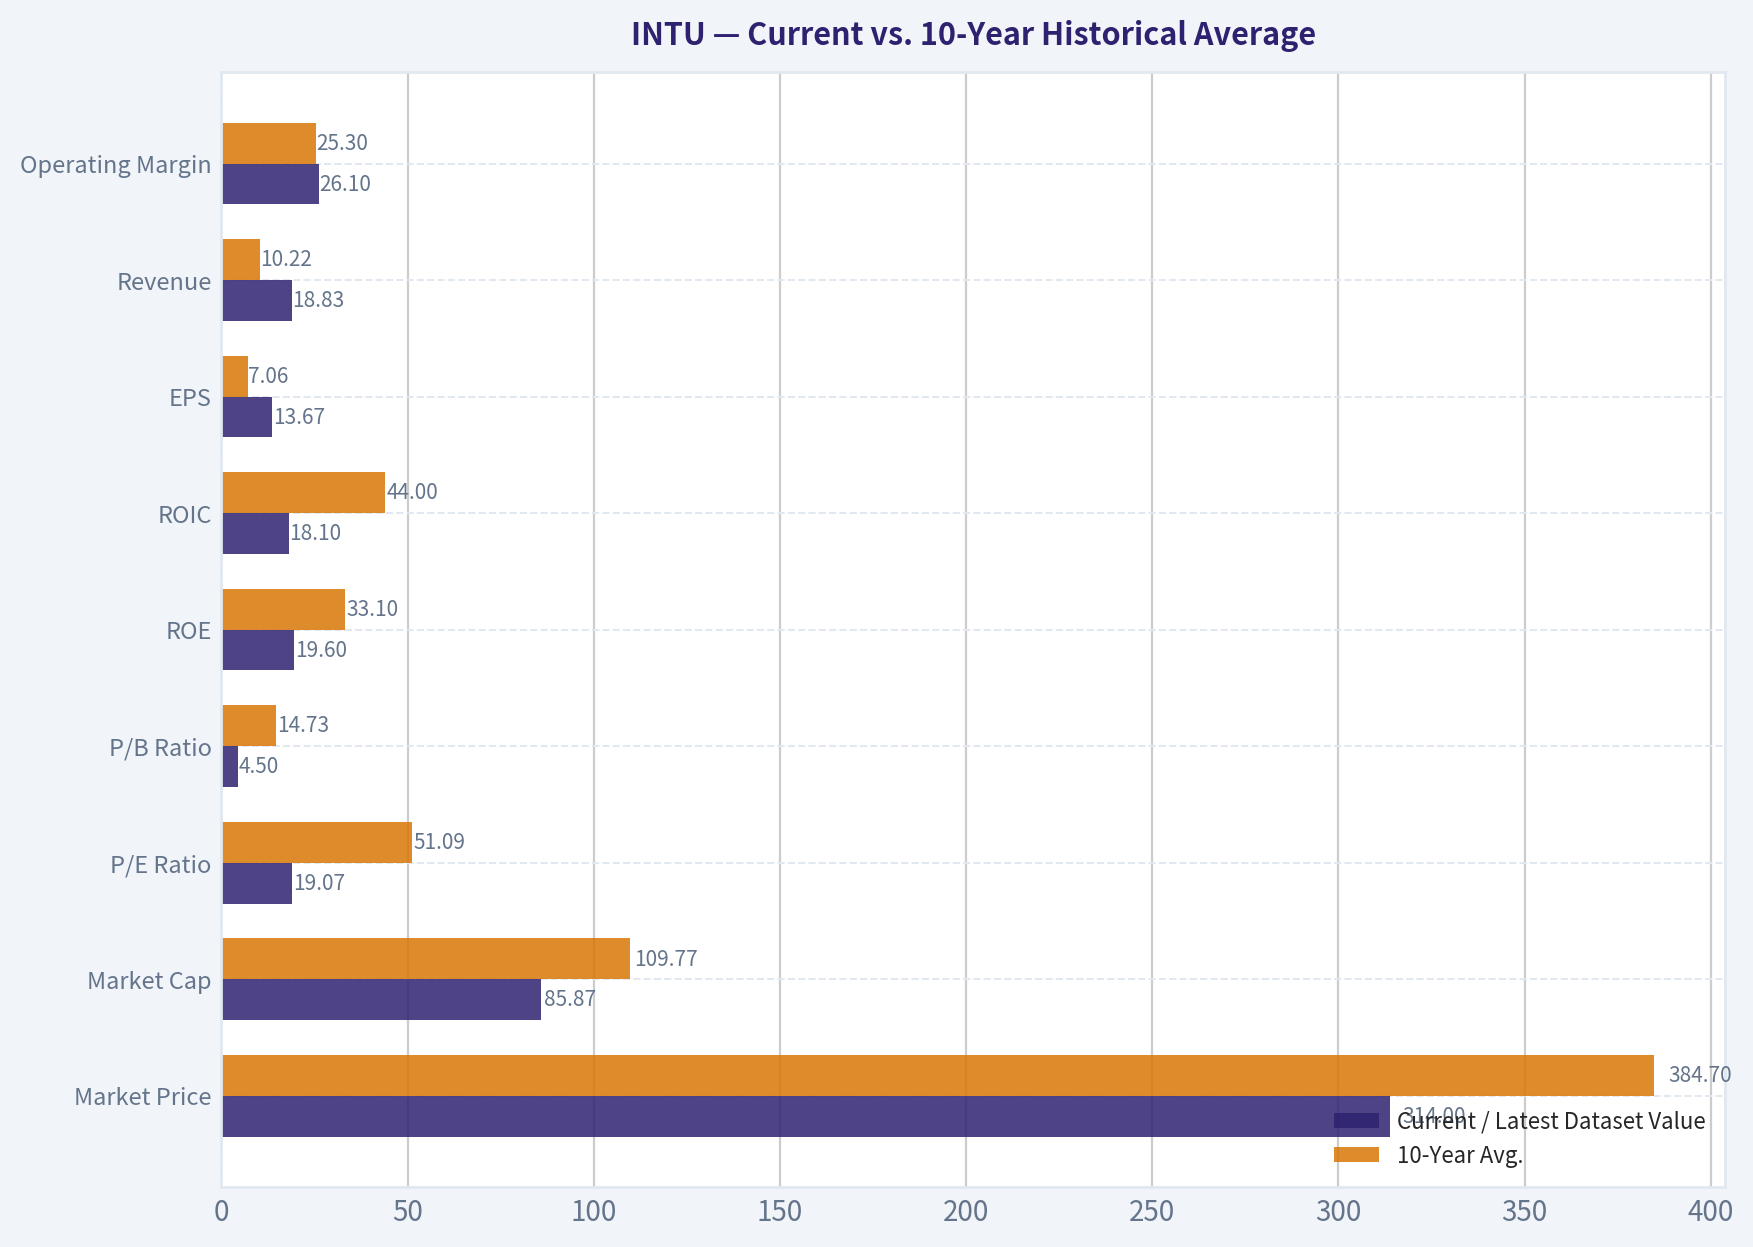The width and height of the screenshot is (1753, 1247).
Task: Click the 'Operating Margin' axis label
Action: pos(116,164)
